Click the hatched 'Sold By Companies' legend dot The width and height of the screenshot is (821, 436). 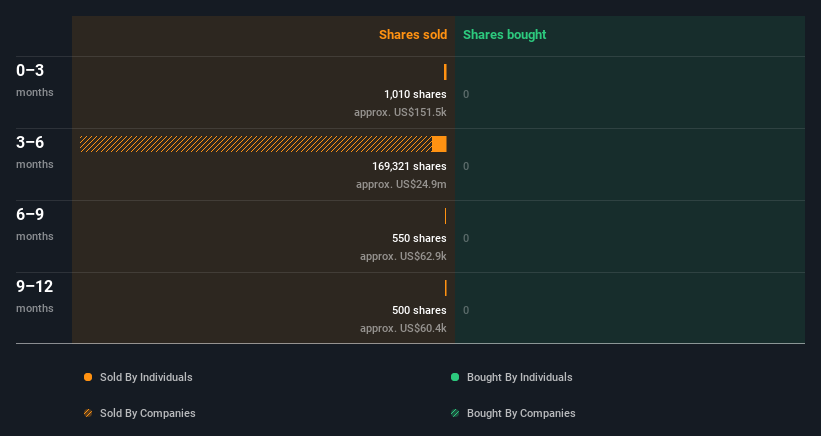[x=88, y=413]
